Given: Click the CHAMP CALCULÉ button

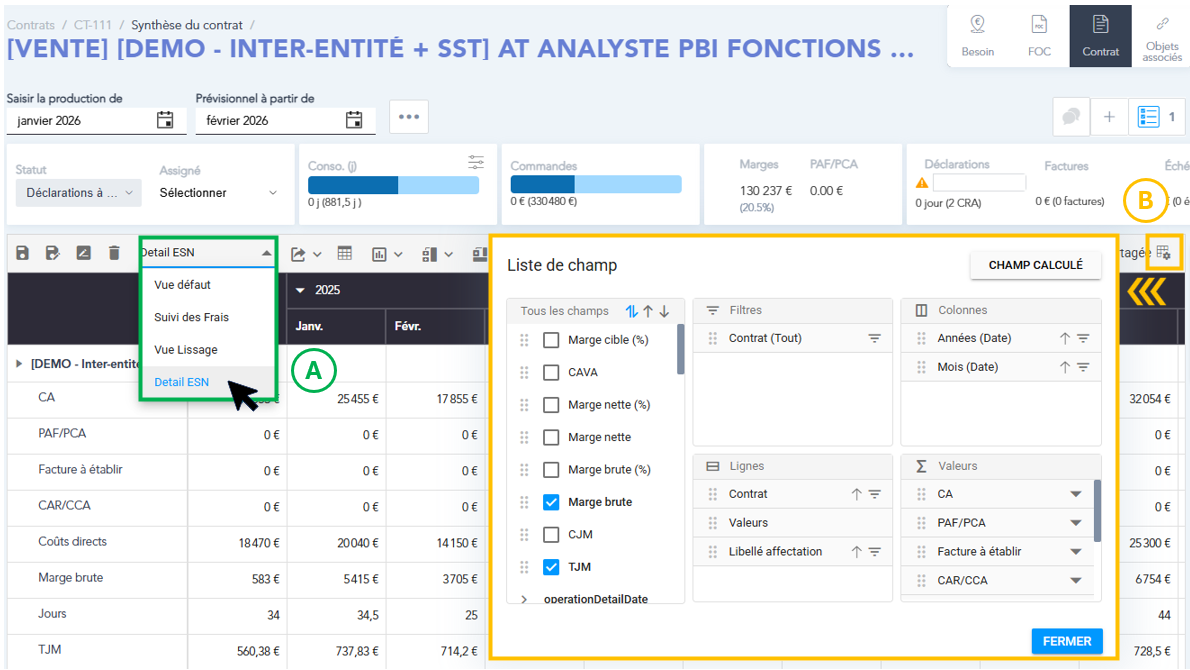Looking at the screenshot, I should [1035, 265].
